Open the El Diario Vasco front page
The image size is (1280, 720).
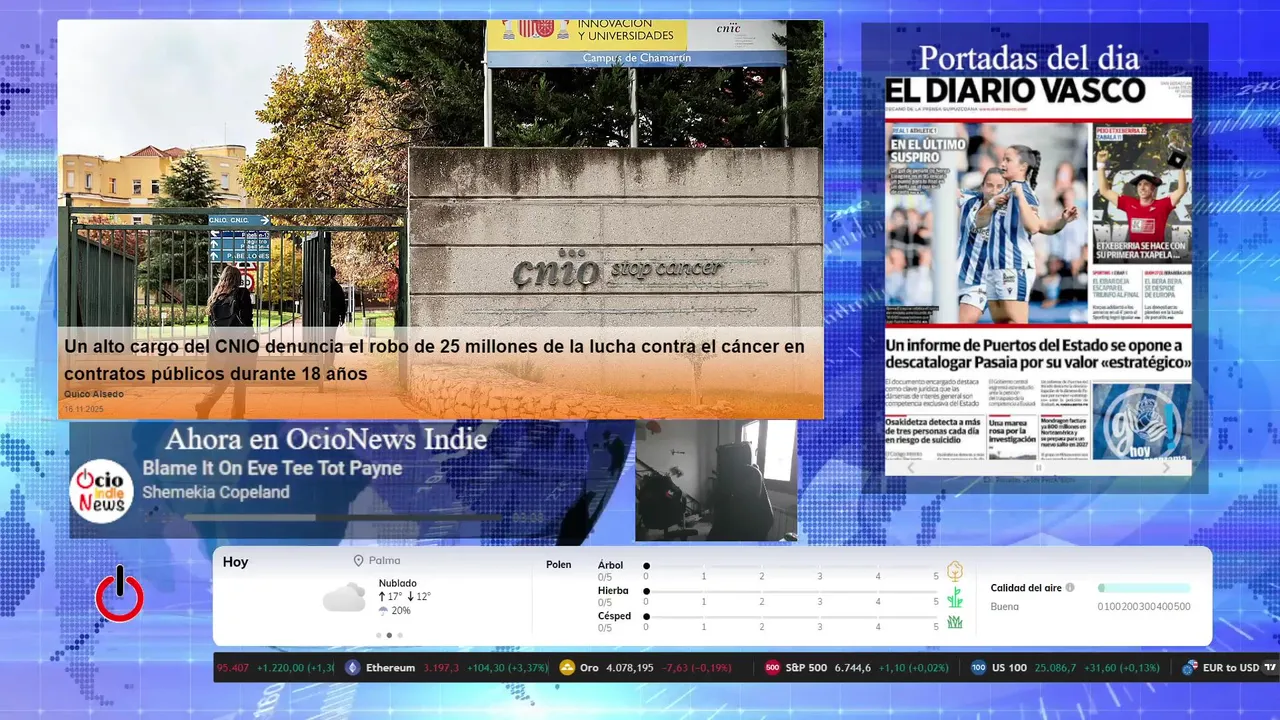[x=1038, y=268]
